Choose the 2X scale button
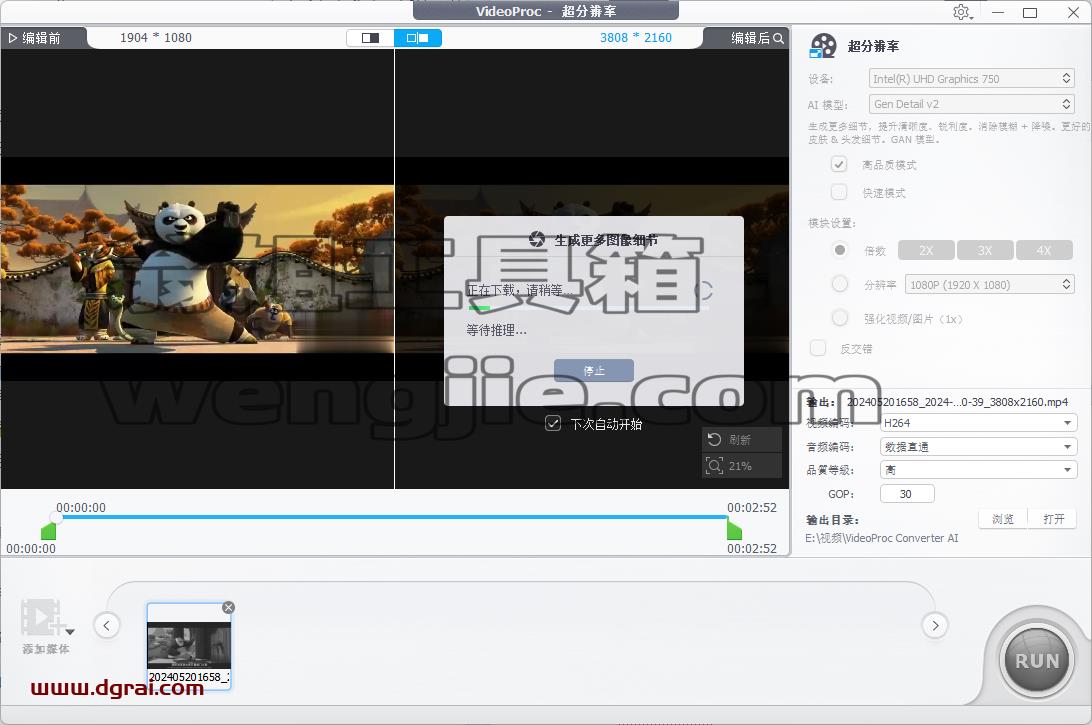This screenshot has height=725, width=1092. click(926, 250)
